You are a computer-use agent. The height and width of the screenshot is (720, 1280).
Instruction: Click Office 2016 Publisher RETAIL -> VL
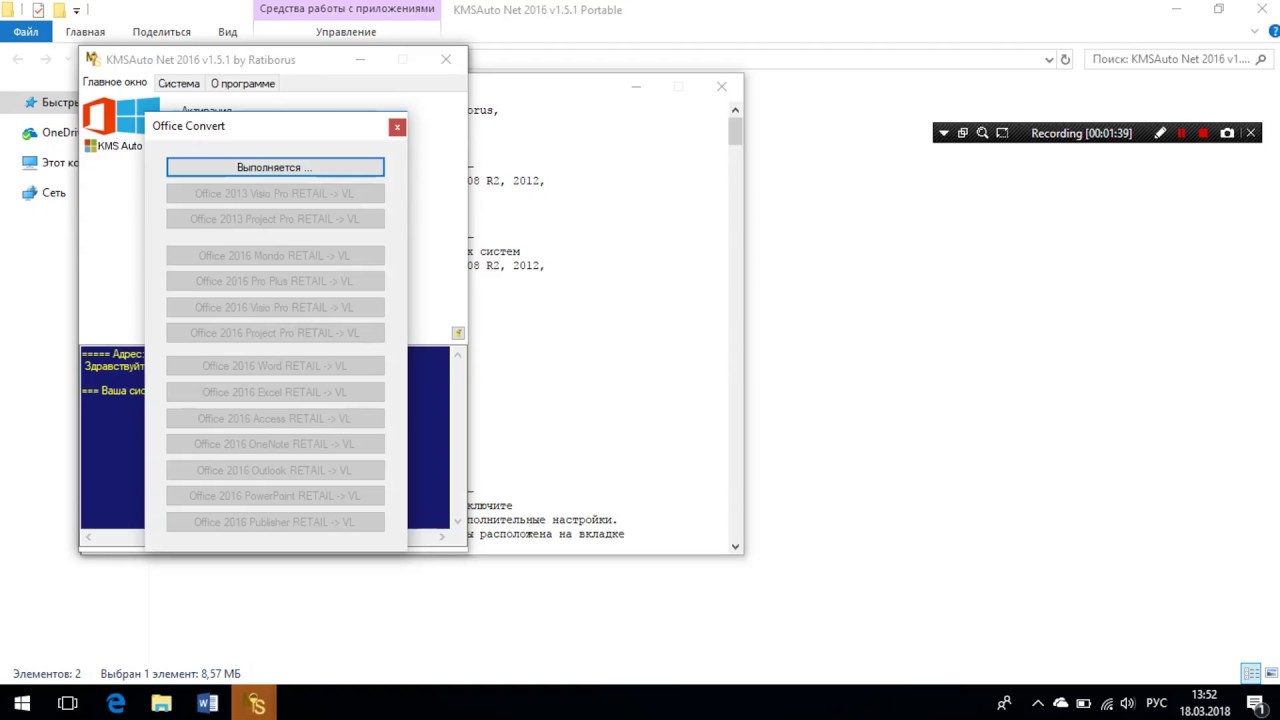(x=275, y=522)
